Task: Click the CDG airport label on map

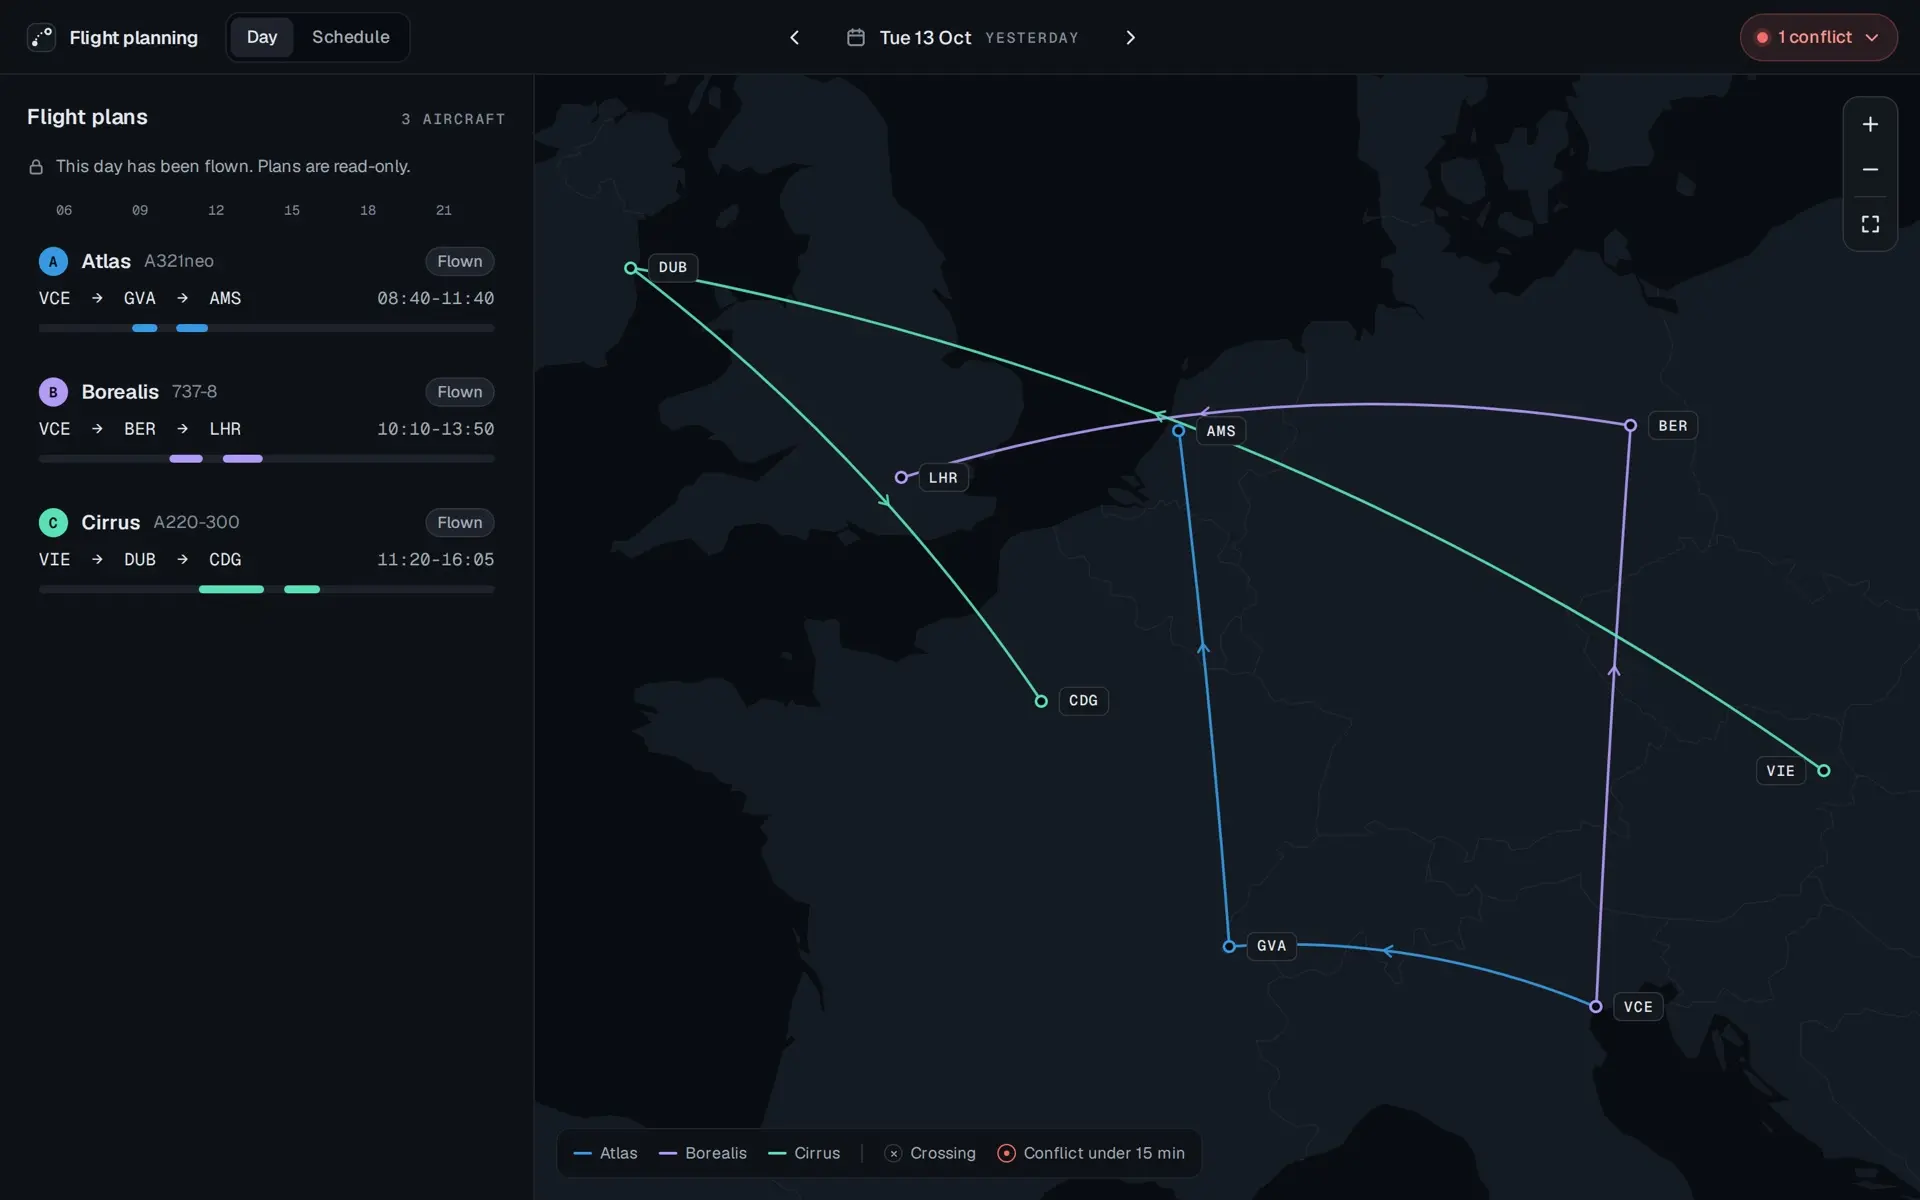Action: point(1083,700)
